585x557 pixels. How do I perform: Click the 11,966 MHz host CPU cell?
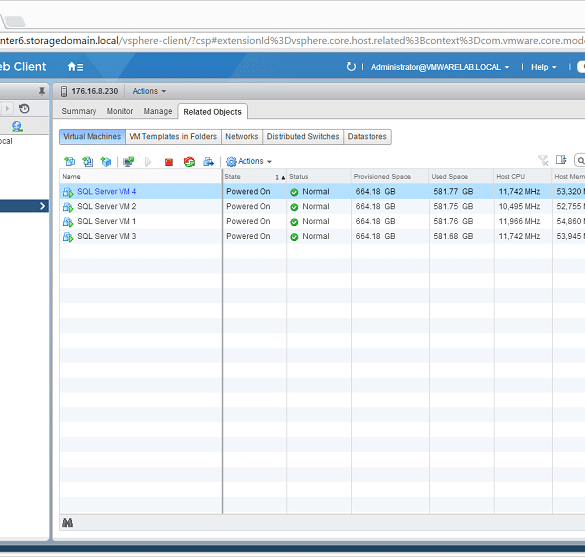[x=519, y=221]
